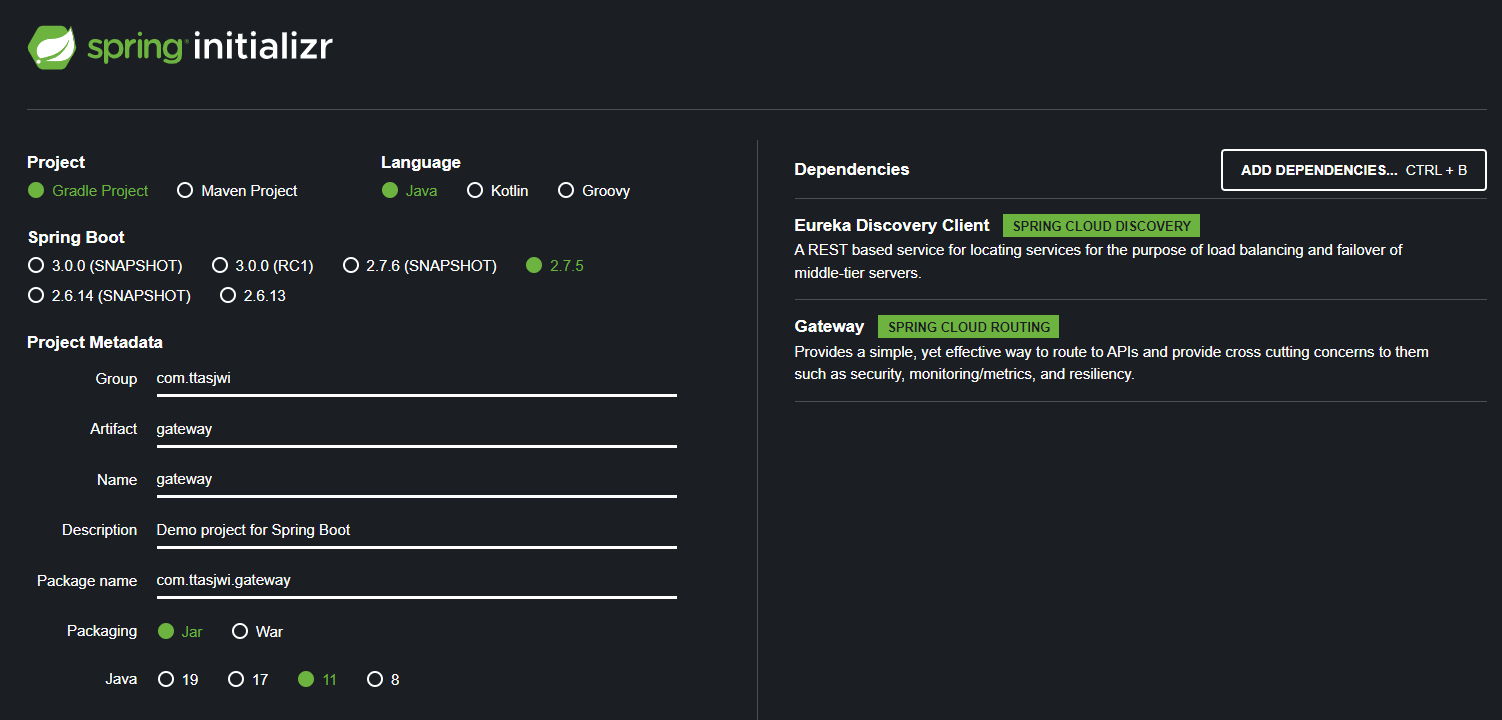Screen dimensions: 1502x720
Task: Select Maven Project radio button
Action: coord(237,190)
